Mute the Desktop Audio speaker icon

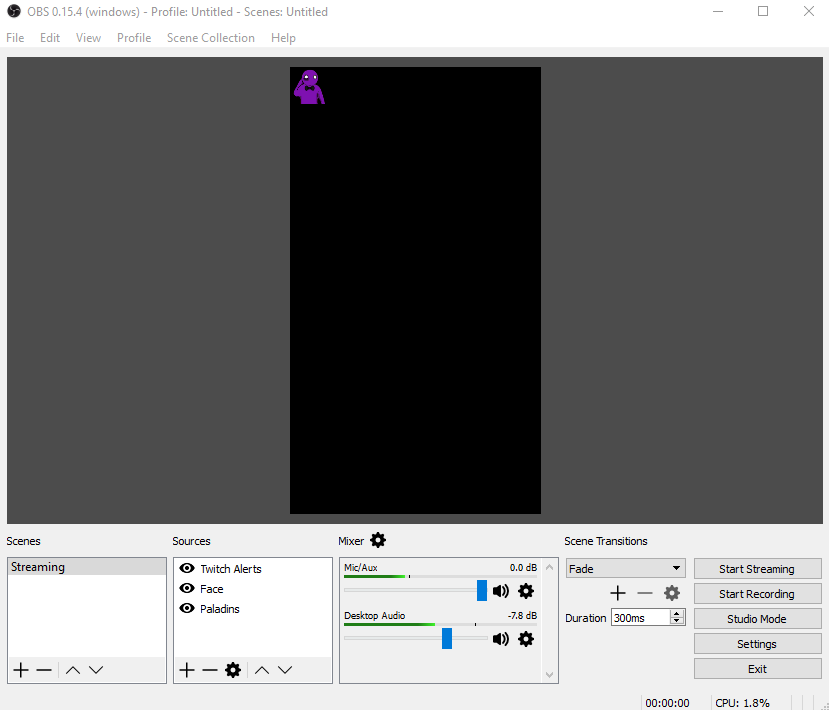501,639
